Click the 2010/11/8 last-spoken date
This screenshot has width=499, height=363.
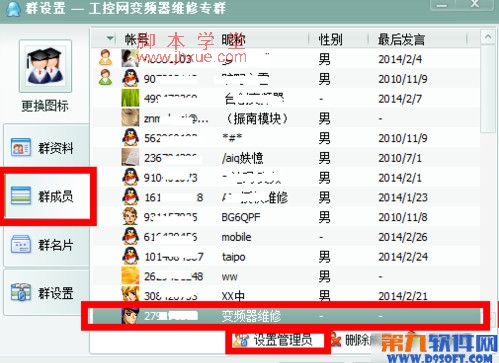click(403, 217)
